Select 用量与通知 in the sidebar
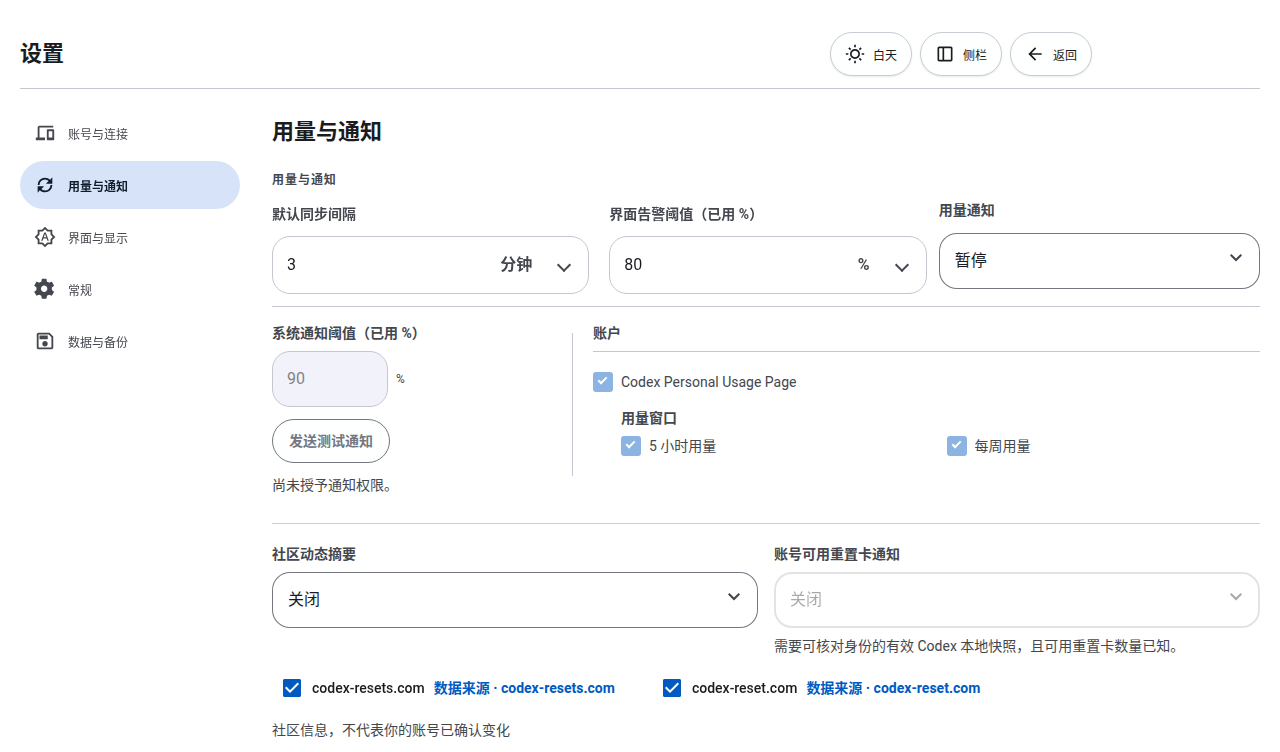Image resolution: width=1280 pixels, height=752 pixels. click(130, 185)
